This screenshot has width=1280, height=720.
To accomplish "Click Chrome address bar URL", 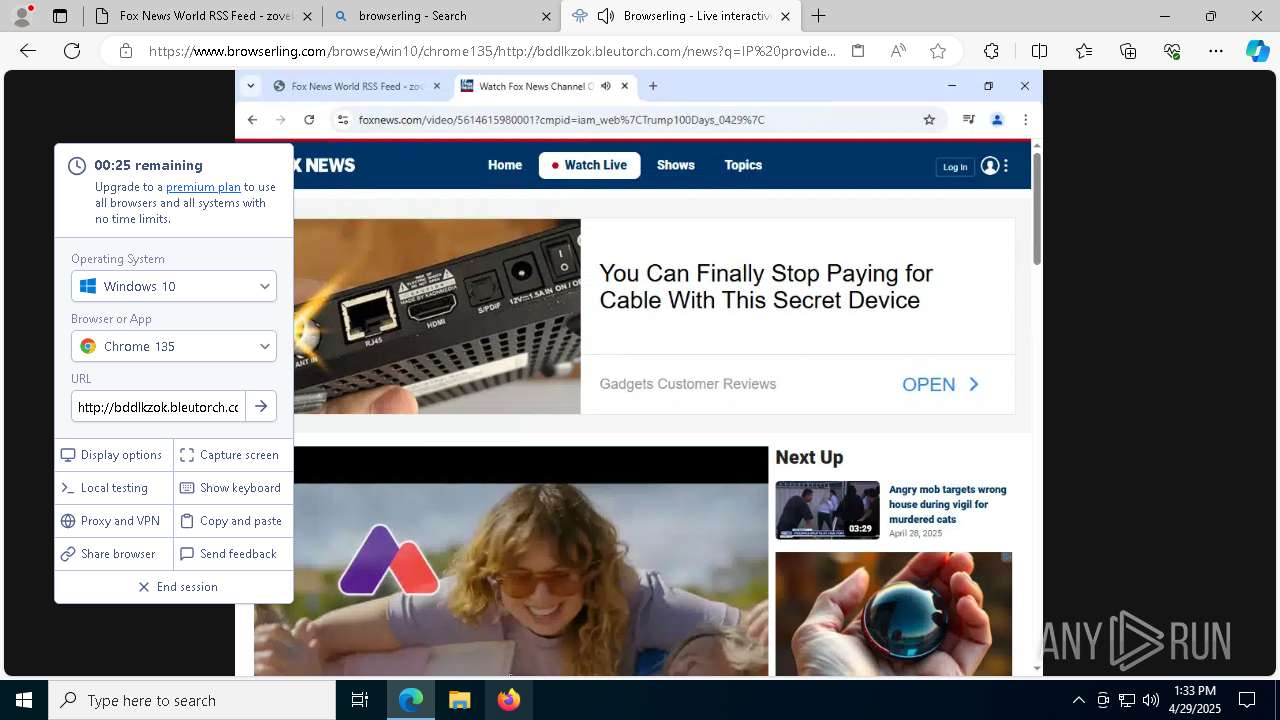I will (561, 120).
